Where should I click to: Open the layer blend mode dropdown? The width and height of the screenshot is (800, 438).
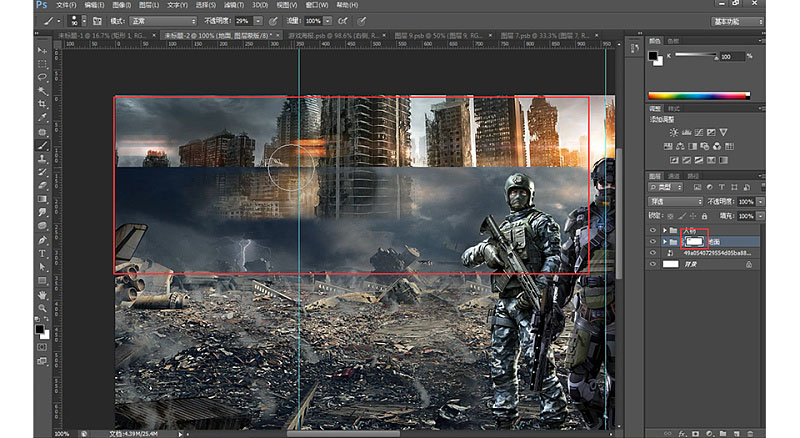(x=676, y=202)
